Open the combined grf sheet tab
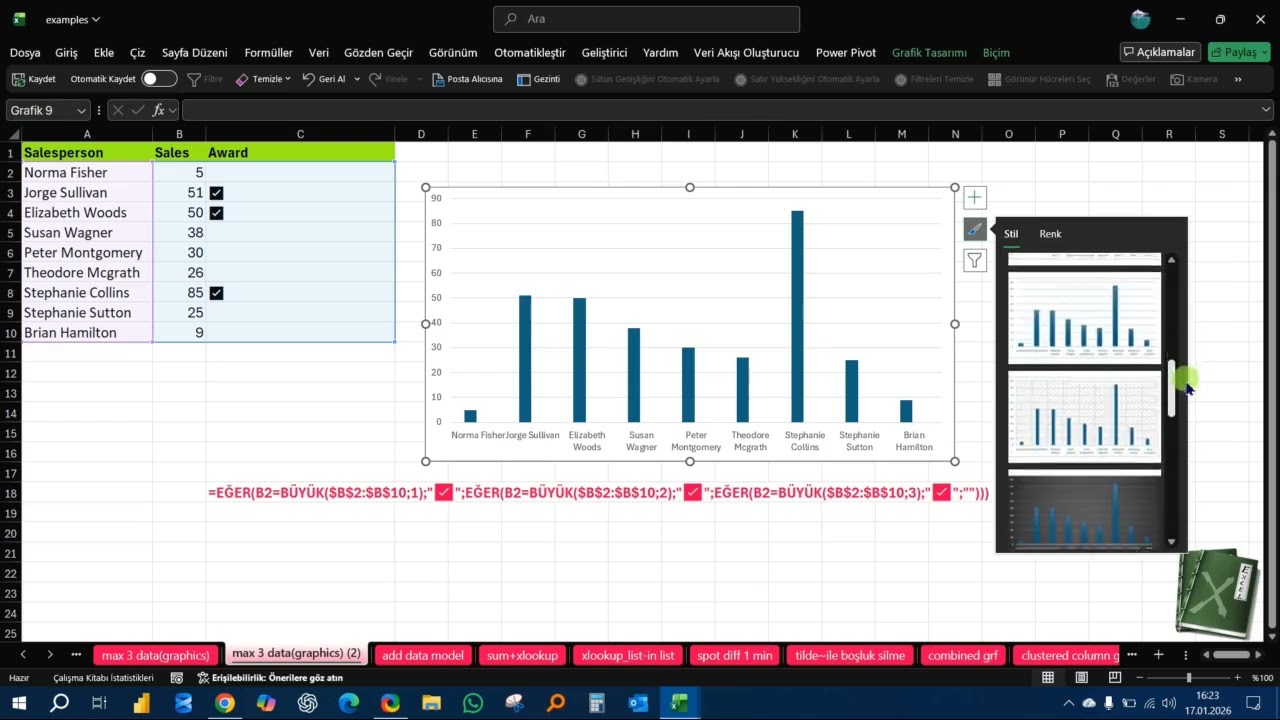This screenshot has width=1280, height=720. click(x=963, y=655)
